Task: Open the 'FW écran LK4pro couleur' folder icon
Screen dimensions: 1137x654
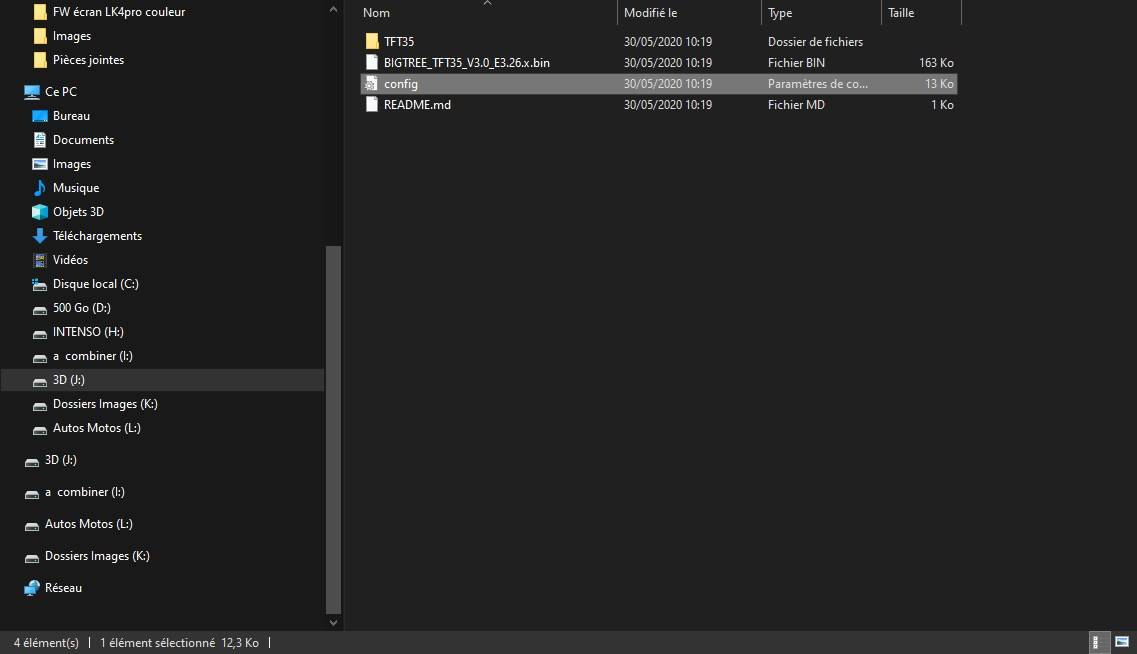Action: click(40, 12)
